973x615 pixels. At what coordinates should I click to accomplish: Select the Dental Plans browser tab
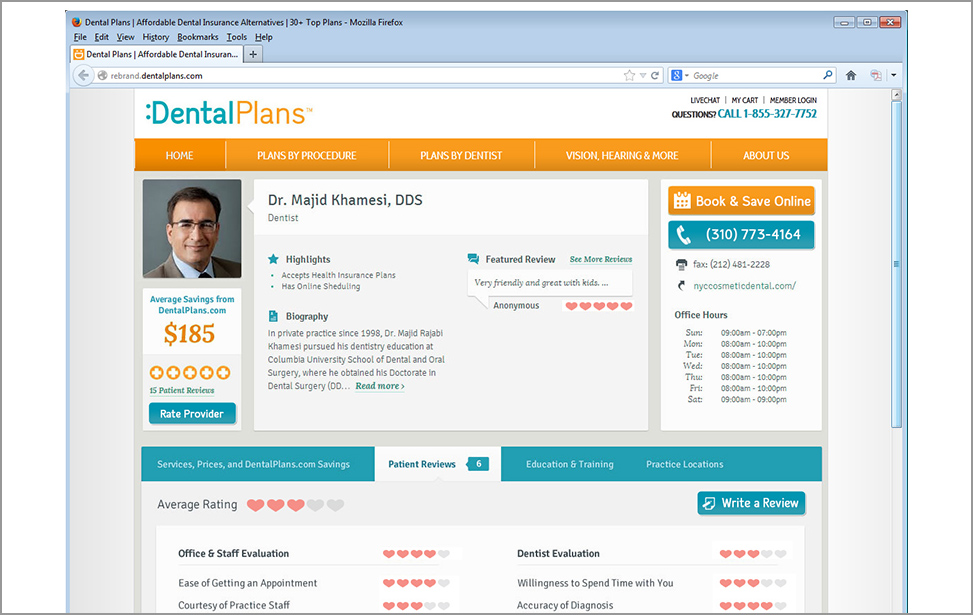(156, 54)
